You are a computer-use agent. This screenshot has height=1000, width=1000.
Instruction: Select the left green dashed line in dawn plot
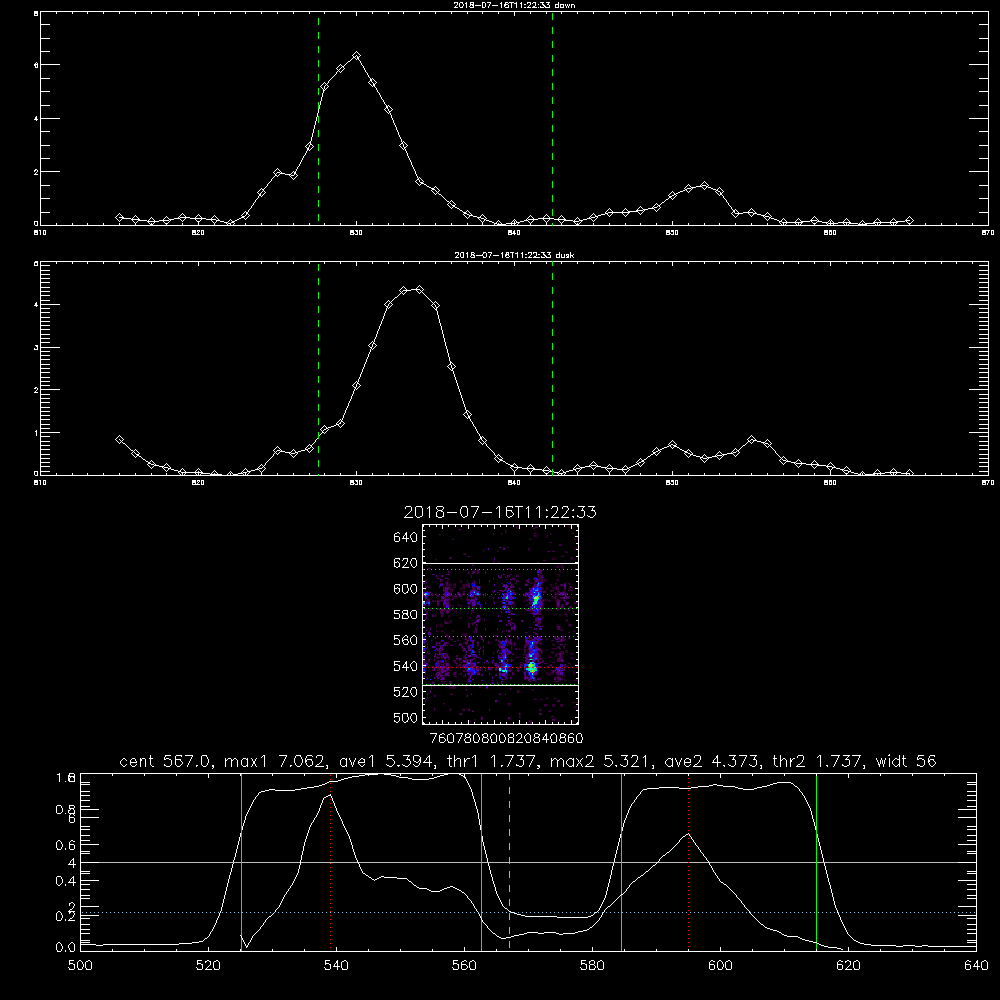pos(318,119)
